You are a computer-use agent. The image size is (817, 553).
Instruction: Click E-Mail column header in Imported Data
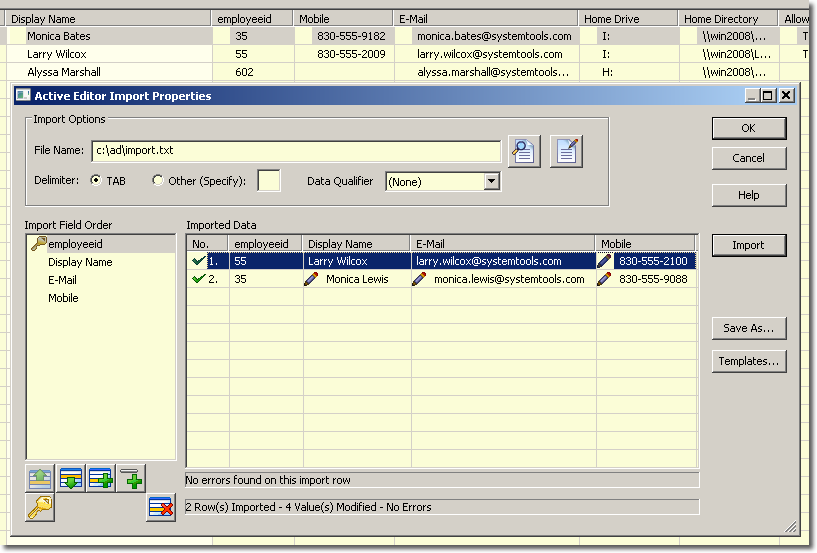coord(502,243)
